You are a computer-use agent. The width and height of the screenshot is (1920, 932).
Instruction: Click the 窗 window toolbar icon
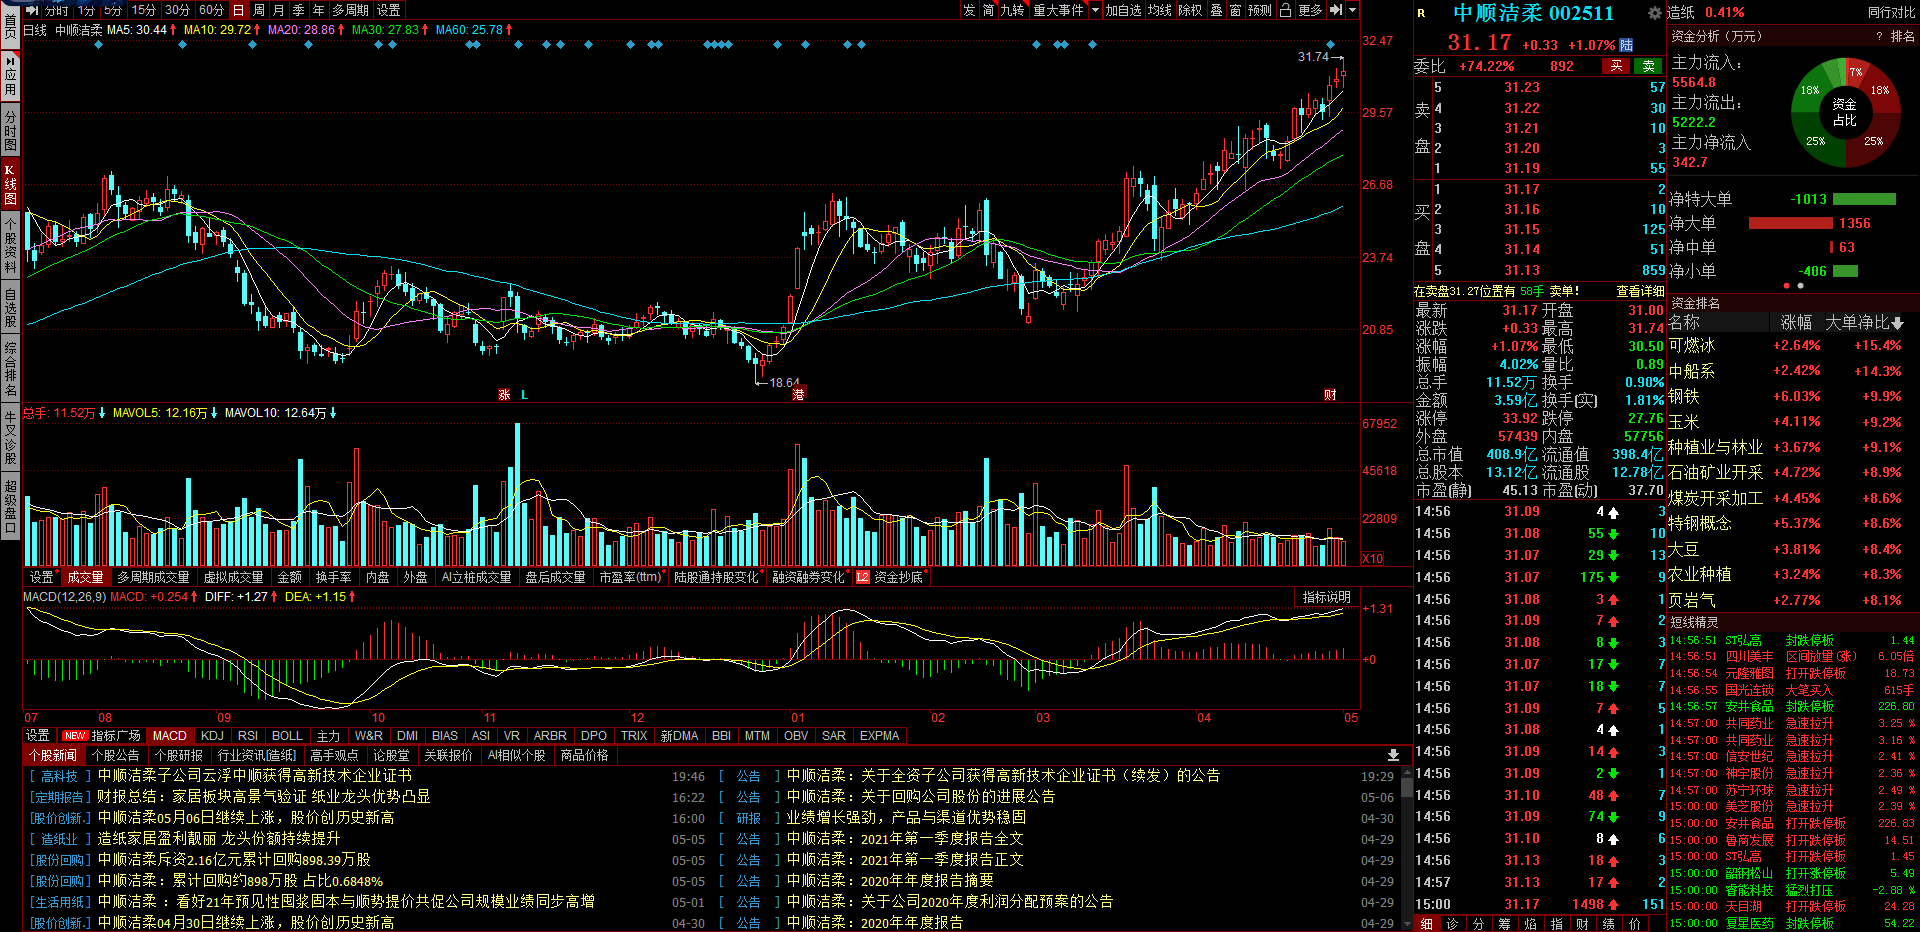(x=1236, y=10)
